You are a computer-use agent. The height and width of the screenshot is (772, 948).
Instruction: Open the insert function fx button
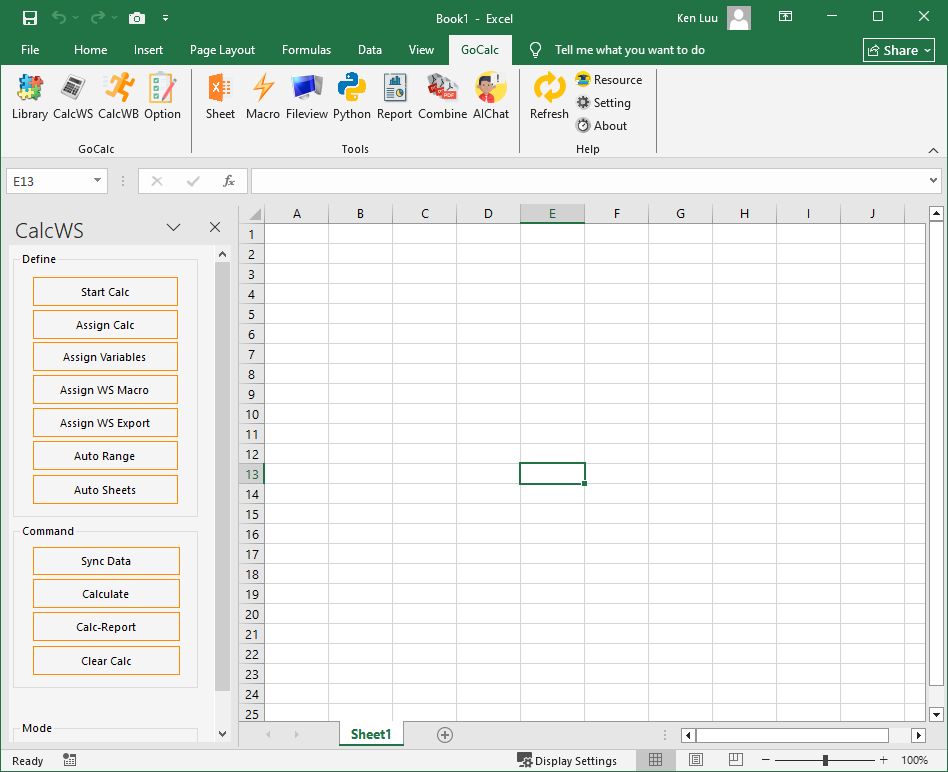(229, 181)
